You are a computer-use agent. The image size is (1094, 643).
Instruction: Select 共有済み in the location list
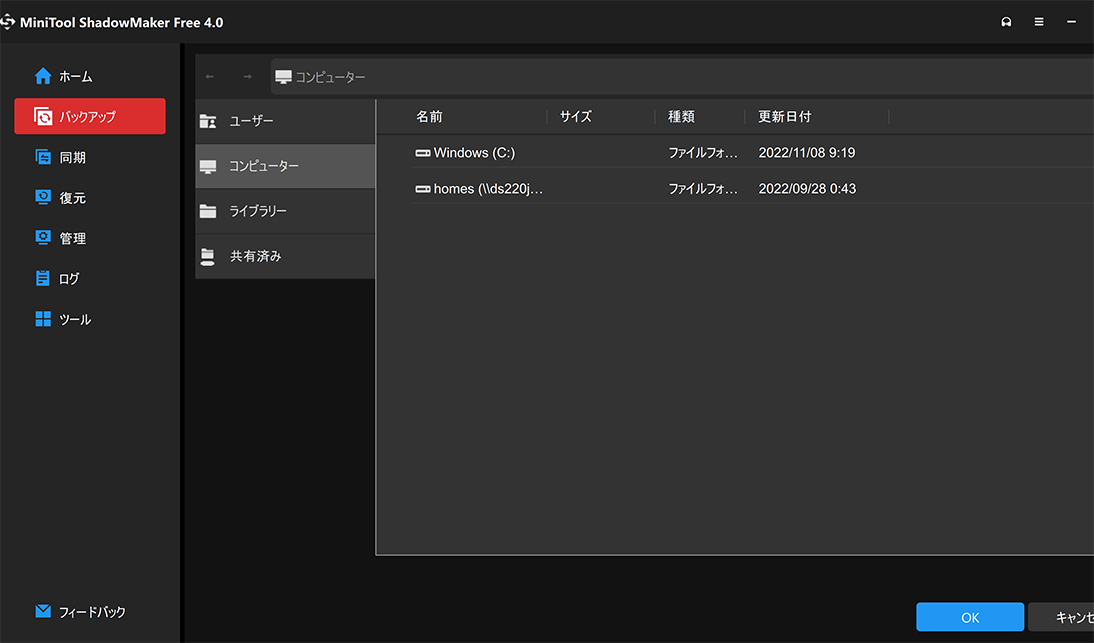[285, 256]
